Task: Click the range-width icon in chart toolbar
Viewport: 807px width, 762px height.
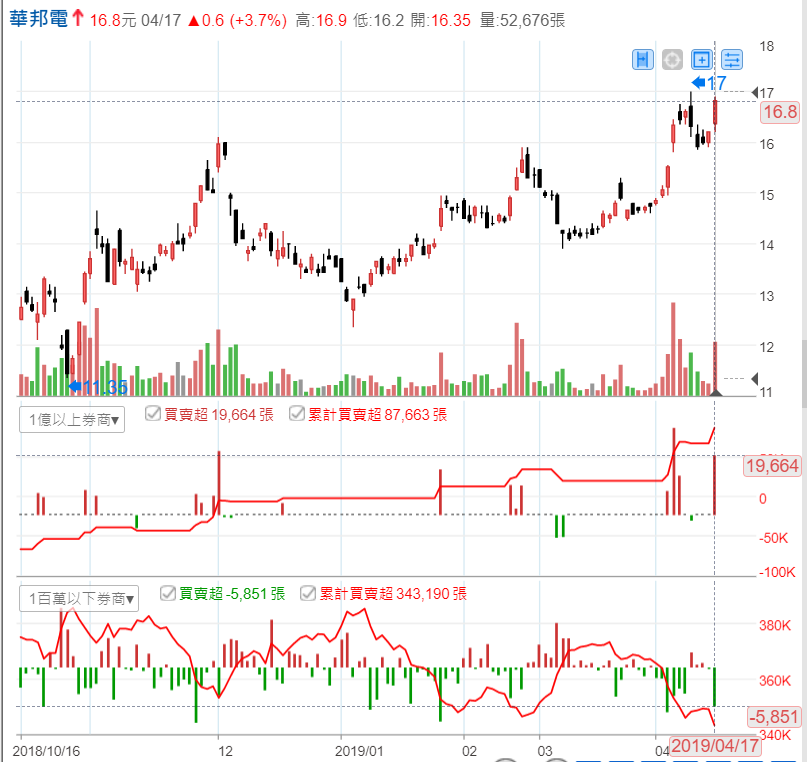Action: (x=642, y=60)
